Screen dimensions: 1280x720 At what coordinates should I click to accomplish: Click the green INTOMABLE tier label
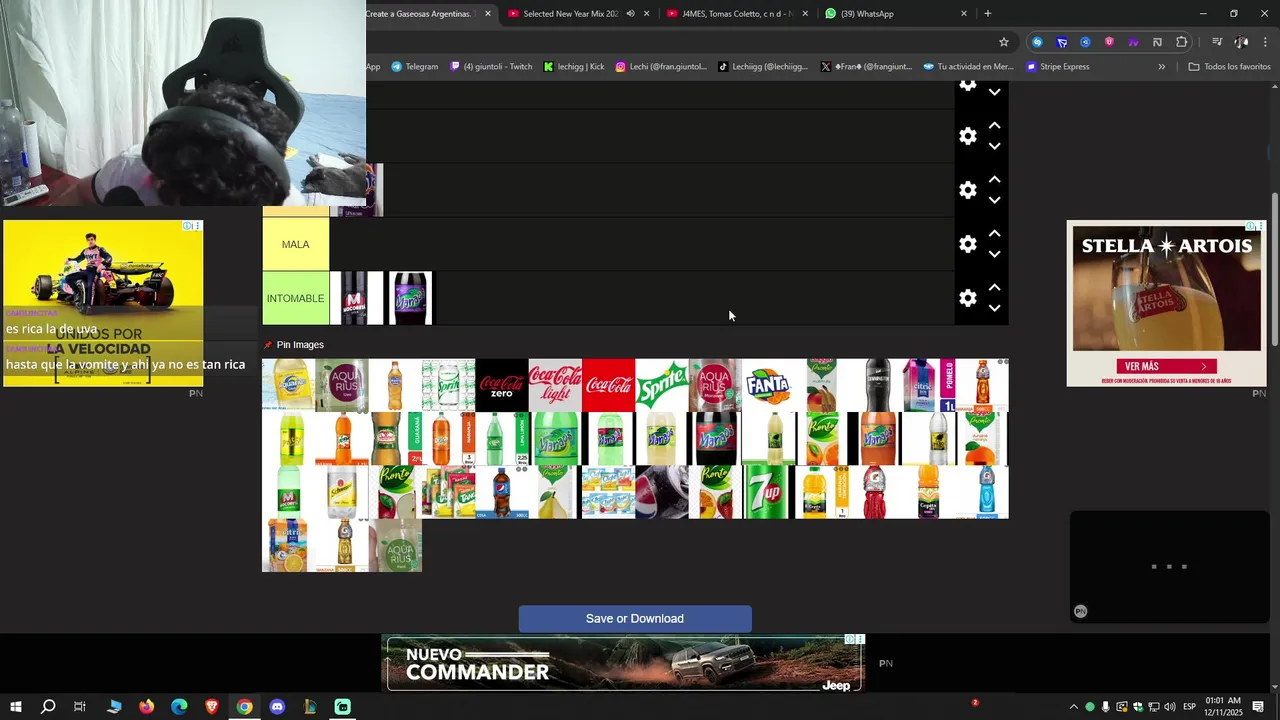pyautogui.click(x=295, y=298)
